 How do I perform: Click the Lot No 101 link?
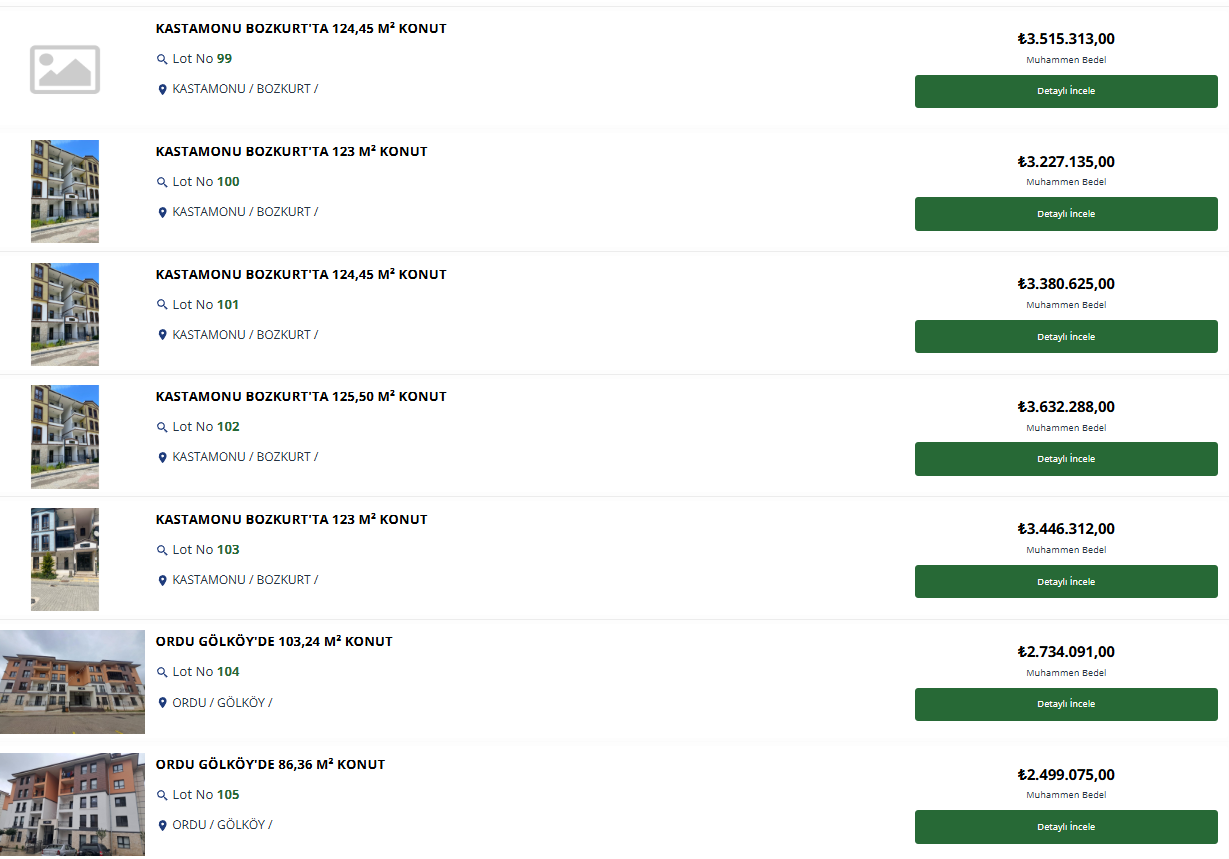(206, 305)
